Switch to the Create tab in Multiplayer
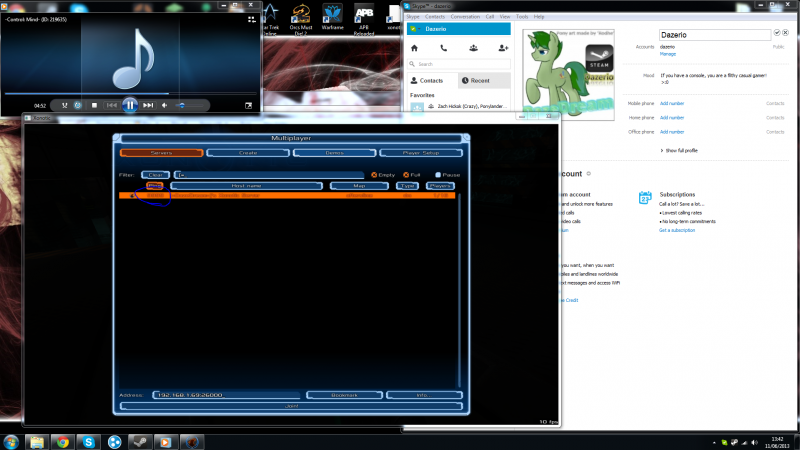This screenshot has width=800, height=450. click(247, 153)
